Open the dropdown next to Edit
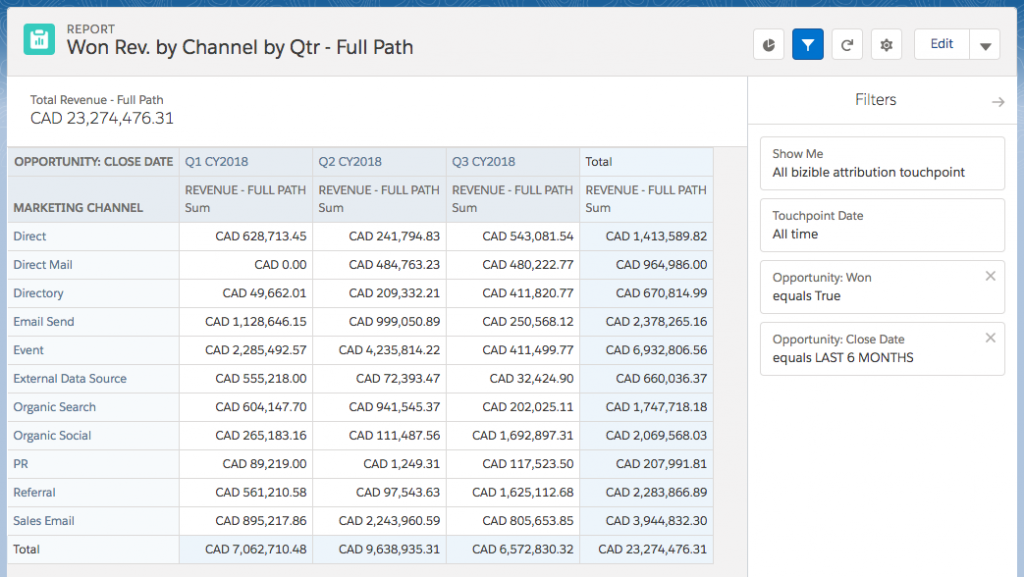Screen dimensions: 1024x577 [x=985, y=45]
